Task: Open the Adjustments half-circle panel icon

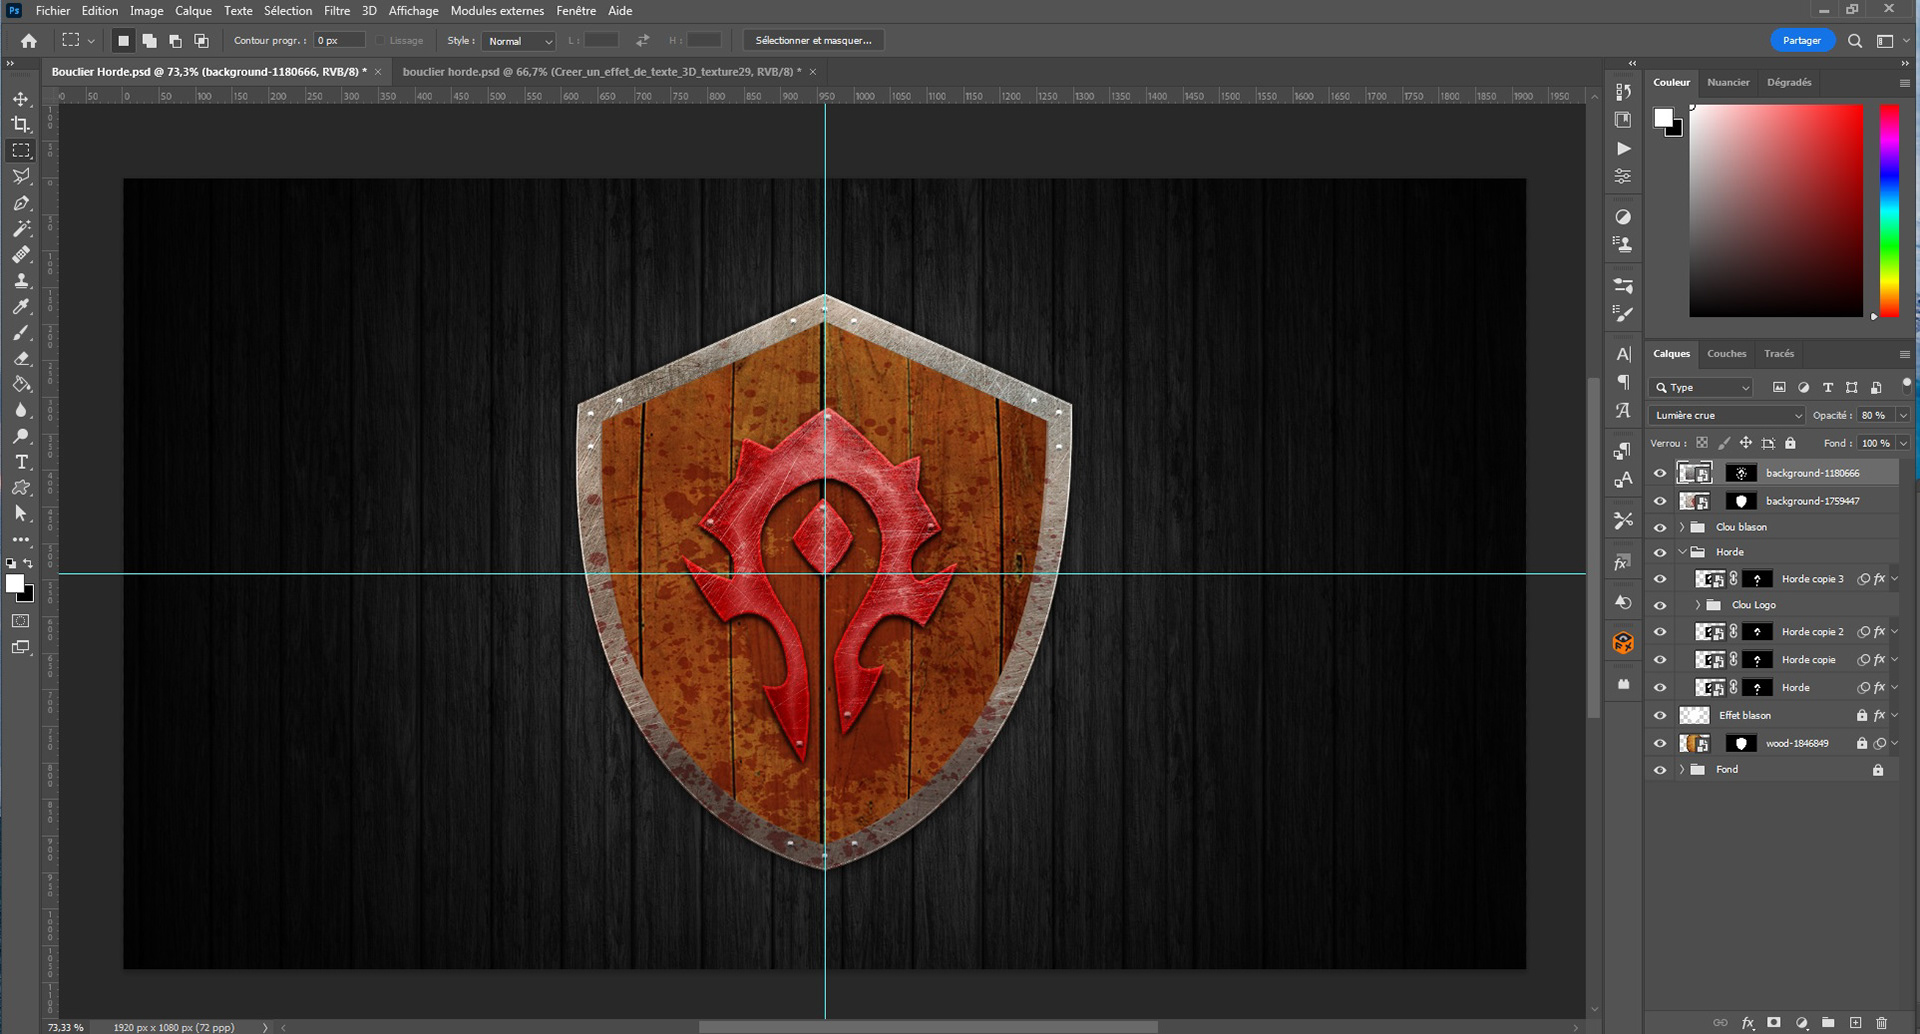Action: (x=1623, y=216)
